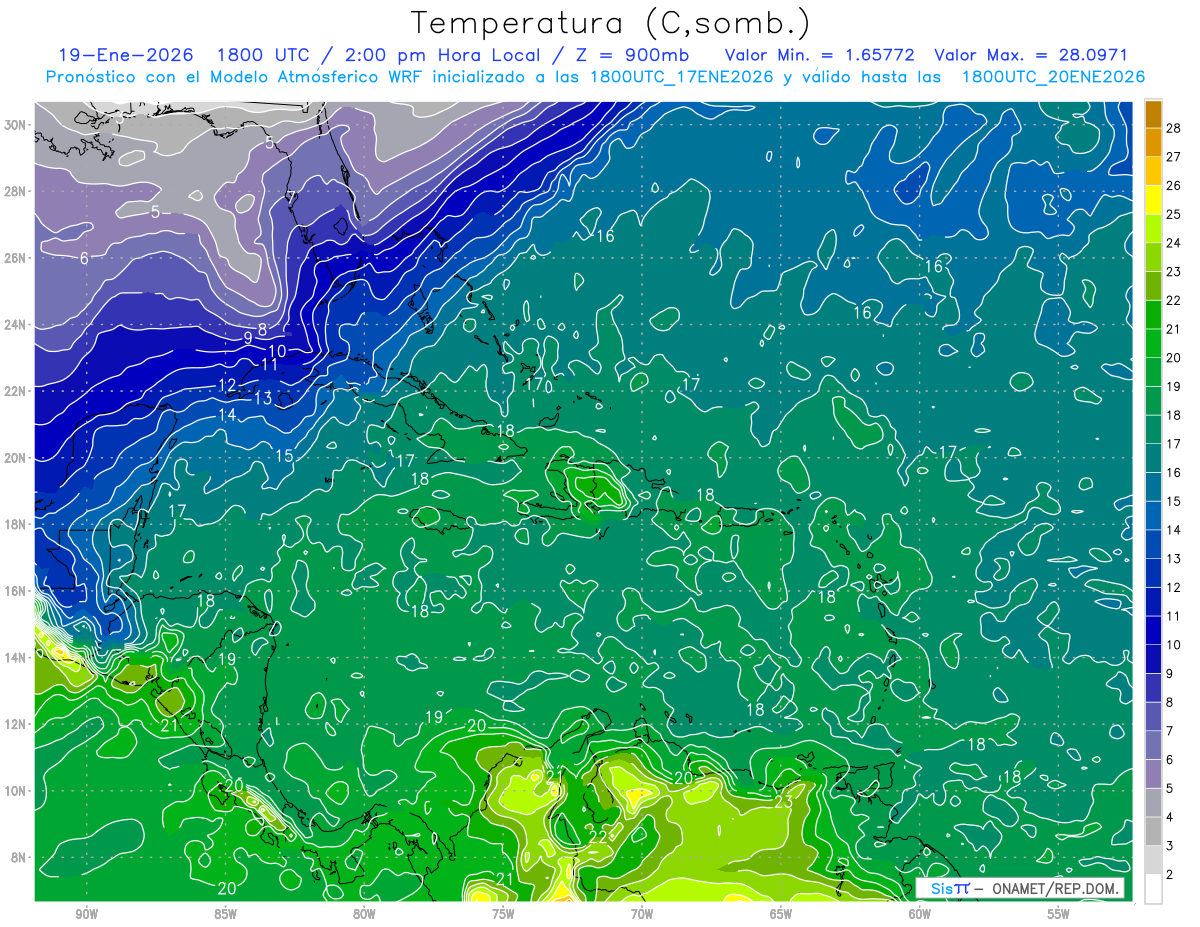Click the '24' label in the color legend
This screenshot has height=927, width=1200.
(x=1175, y=243)
